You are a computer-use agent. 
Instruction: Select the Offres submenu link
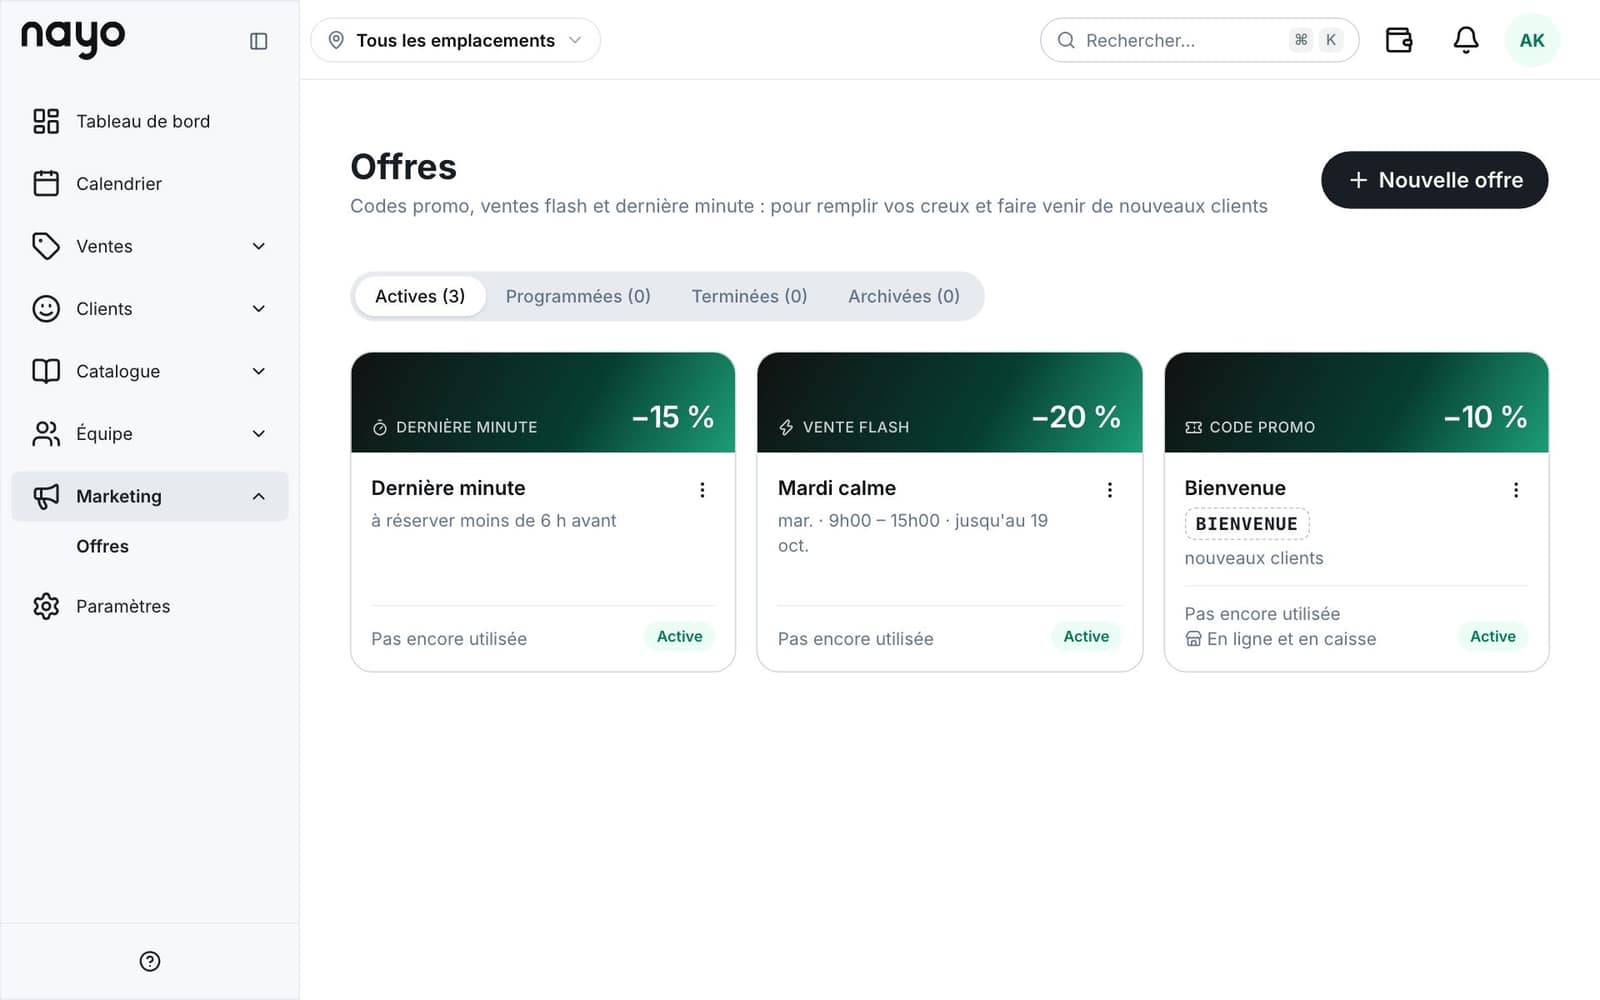103,546
